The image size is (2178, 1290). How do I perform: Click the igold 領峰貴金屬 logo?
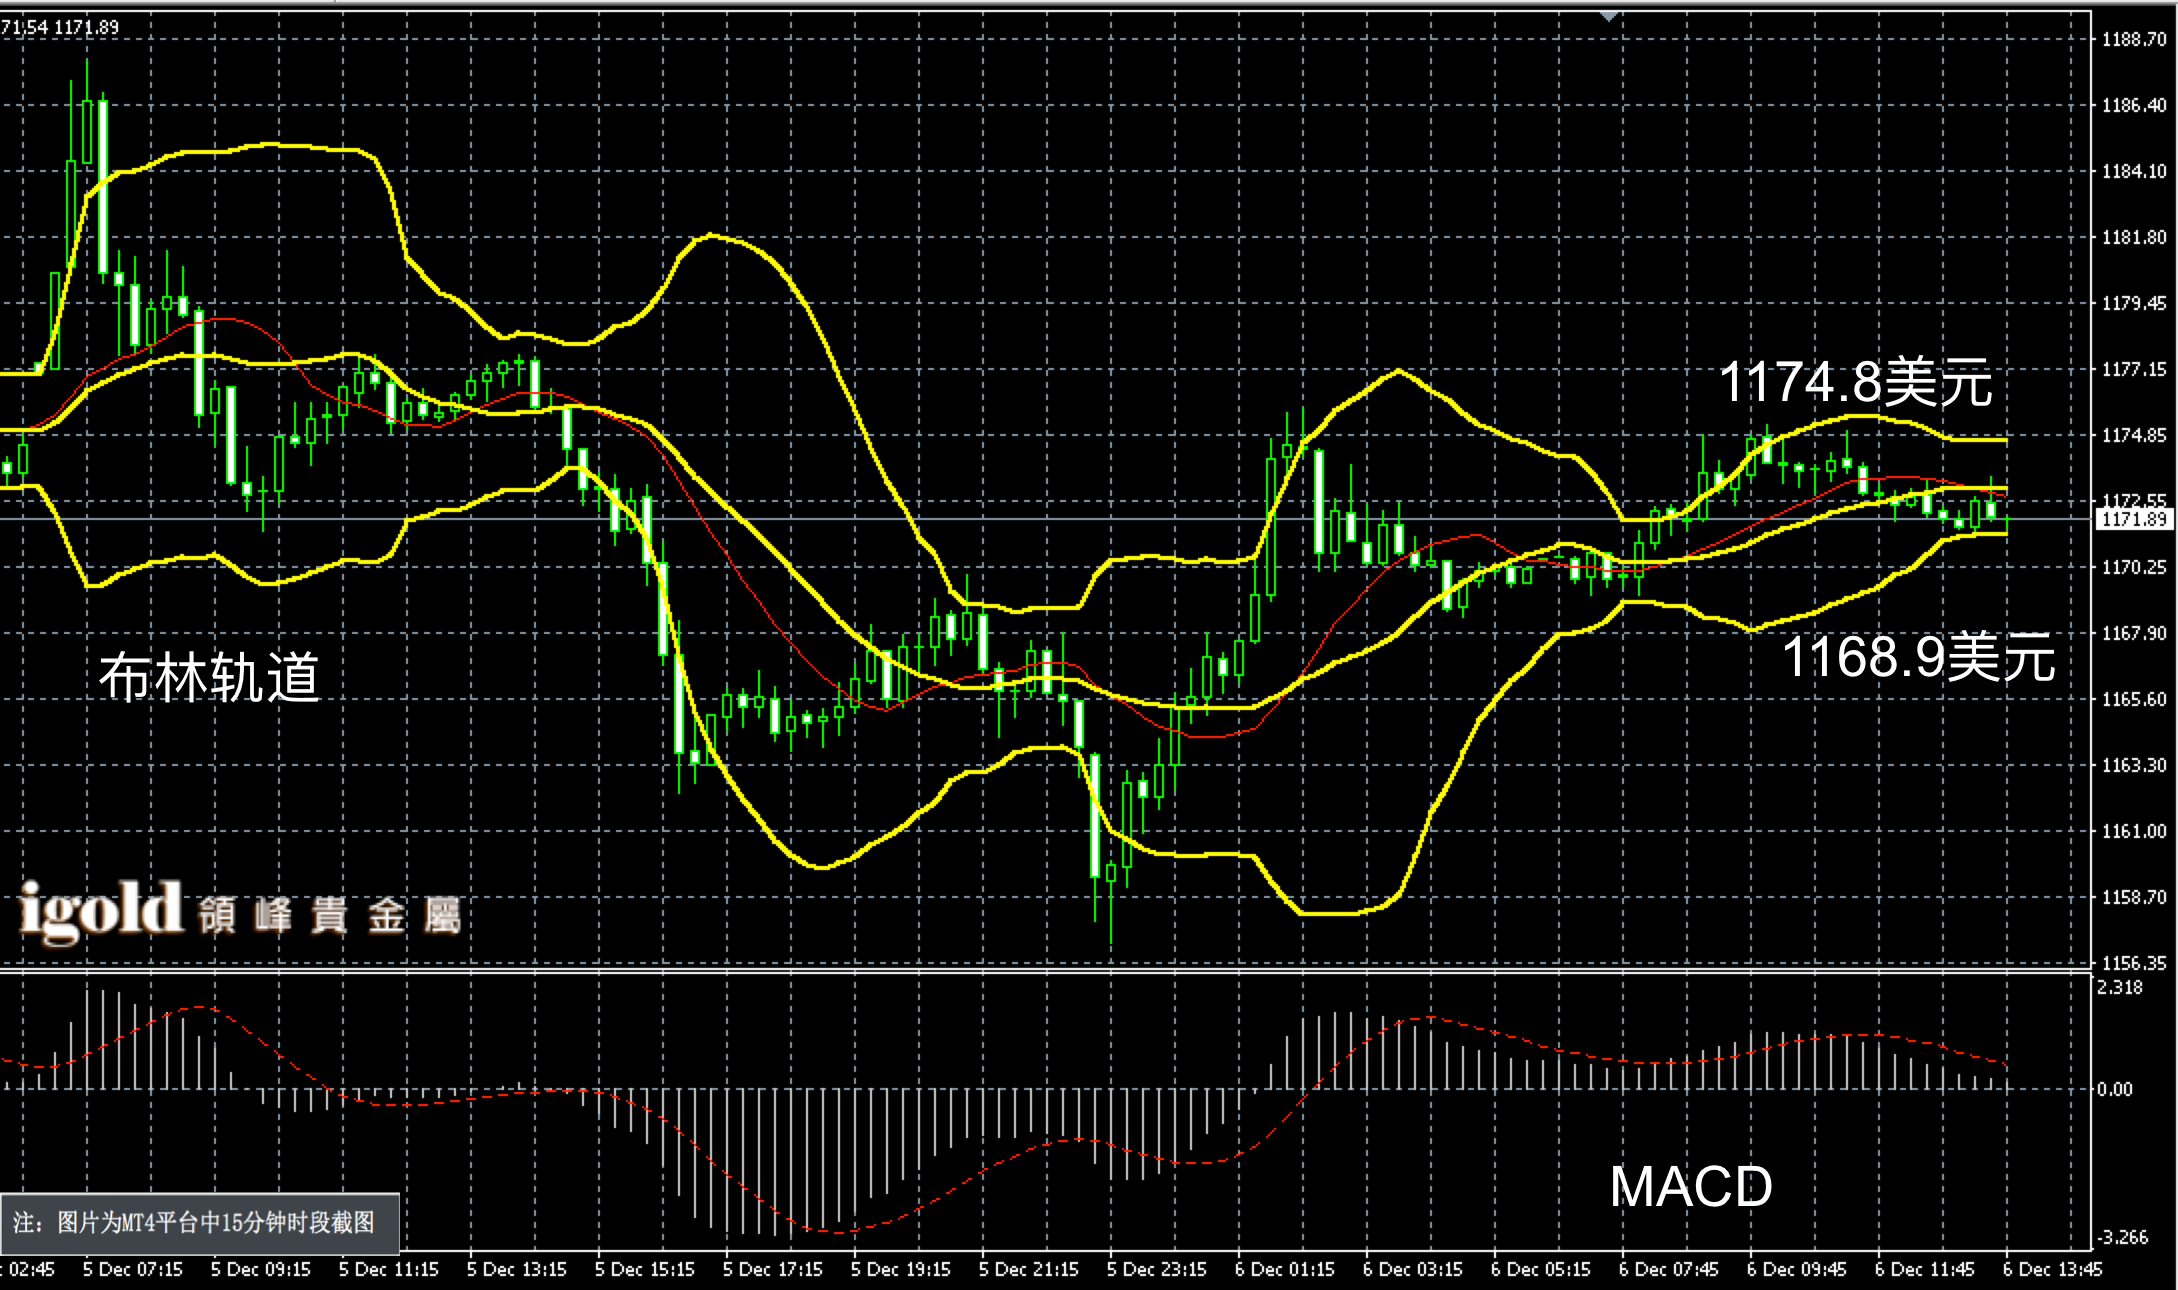pyautogui.click(x=240, y=912)
